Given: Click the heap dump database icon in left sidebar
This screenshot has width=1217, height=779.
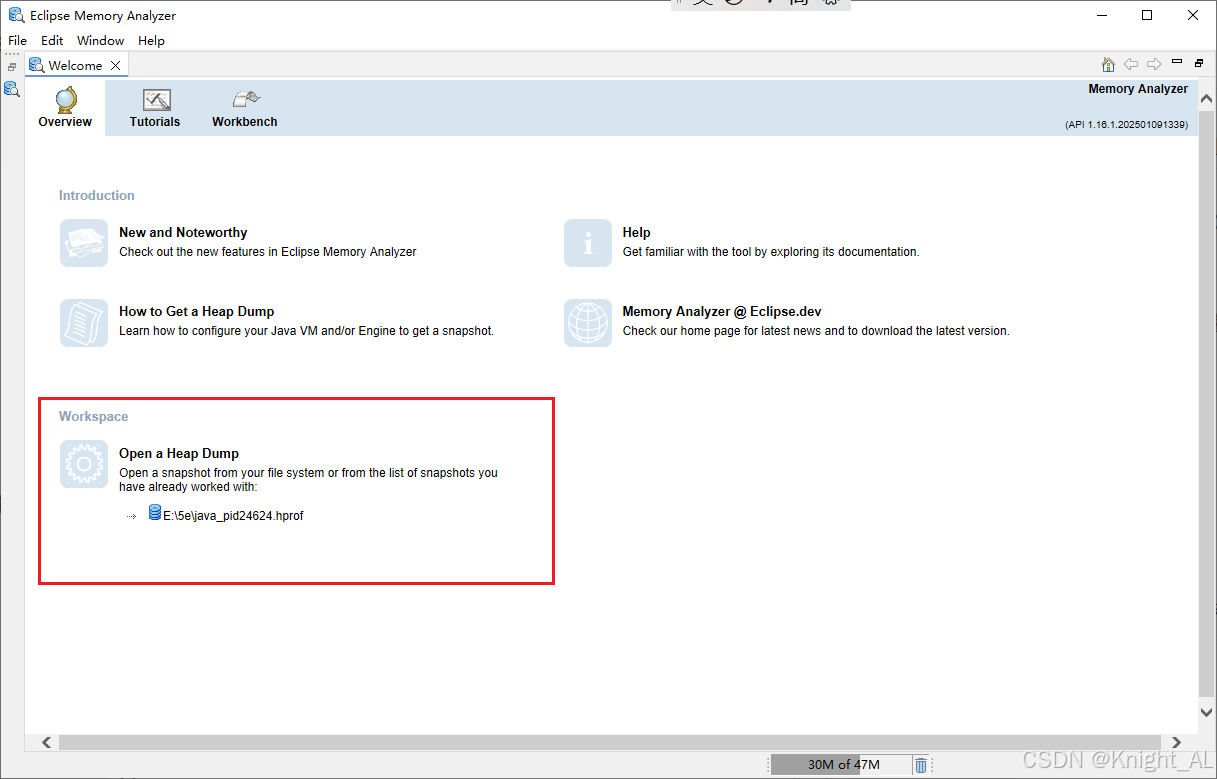Looking at the screenshot, I should pos(11,89).
